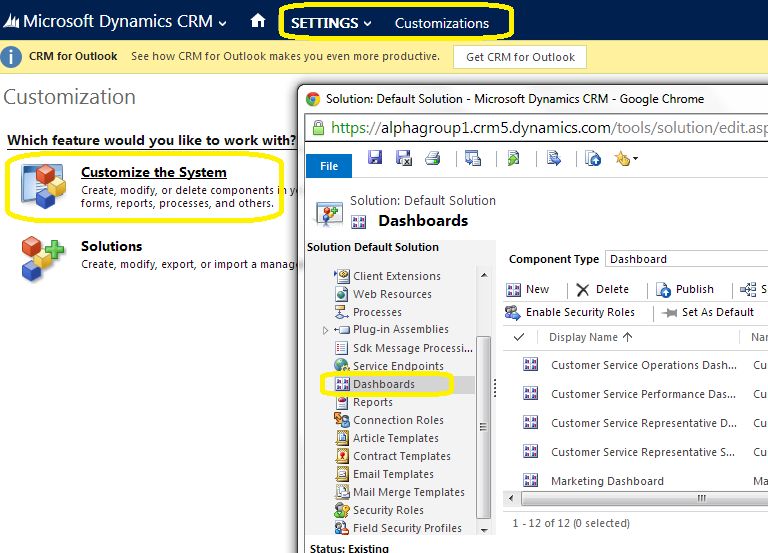Open the Component Type Dashboard combo box
This screenshot has width=768, height=553.
pyautogui.click(x=686, y=259)
